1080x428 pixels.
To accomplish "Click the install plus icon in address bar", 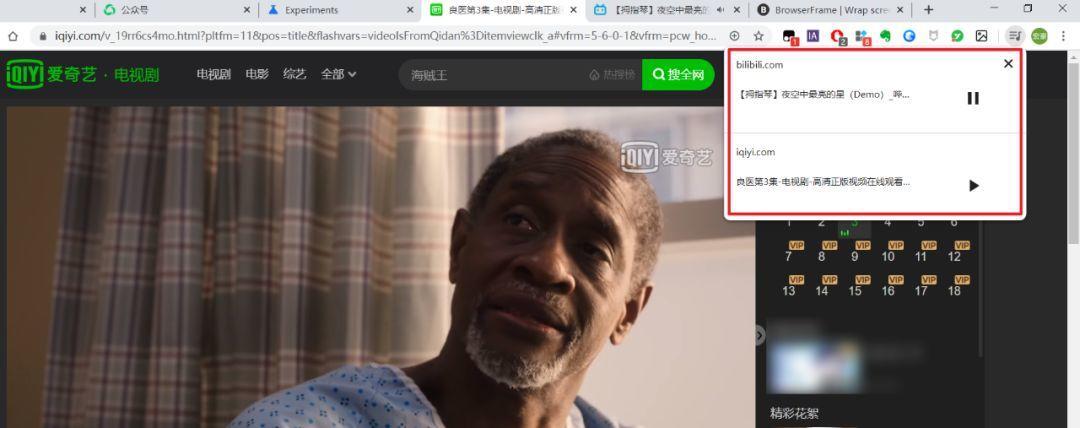I will point(735,36).
